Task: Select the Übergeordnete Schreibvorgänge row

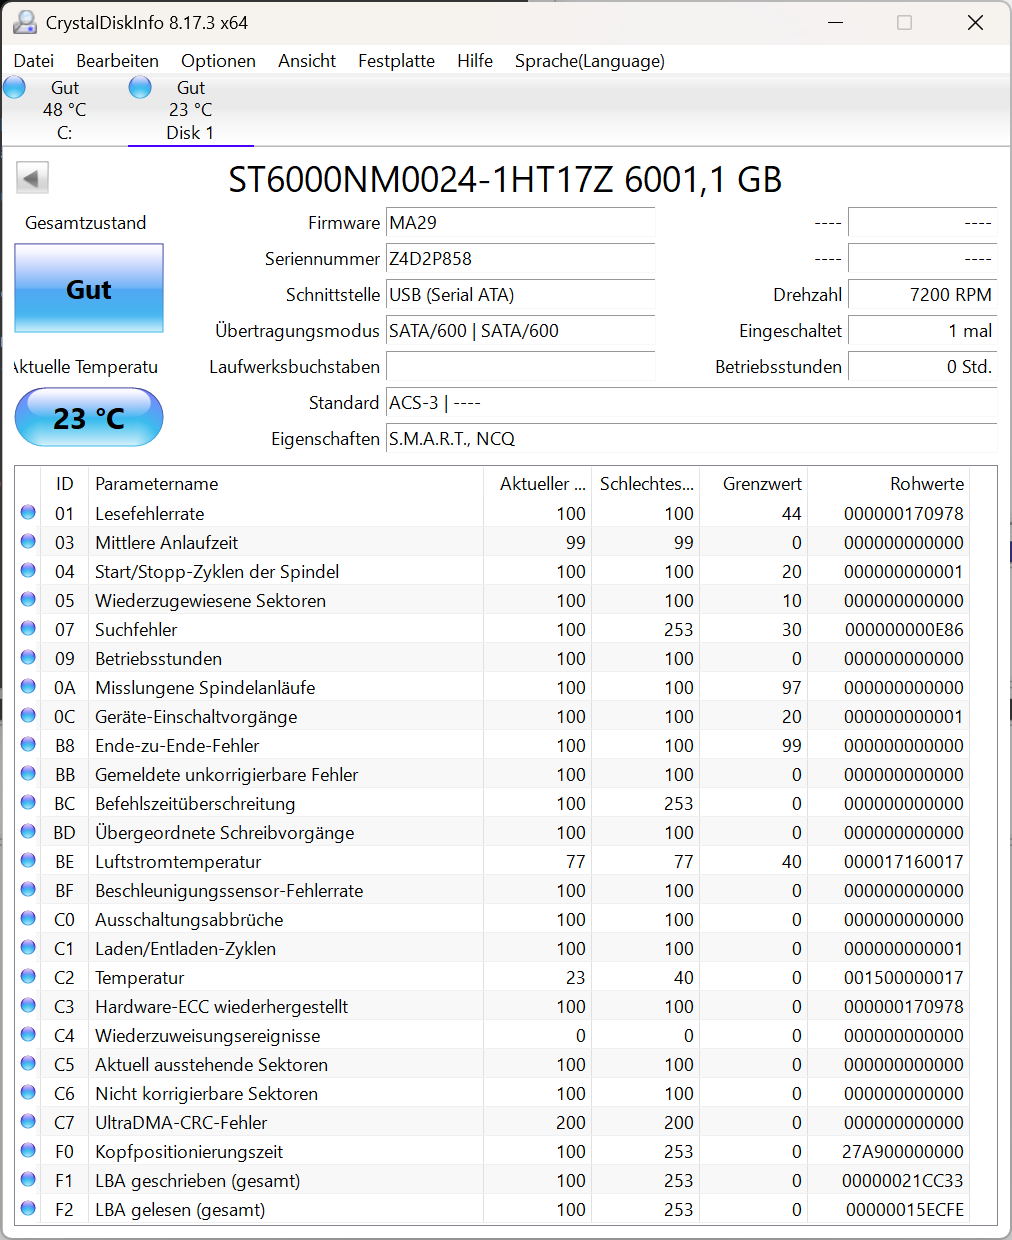Action: point(492,832)
